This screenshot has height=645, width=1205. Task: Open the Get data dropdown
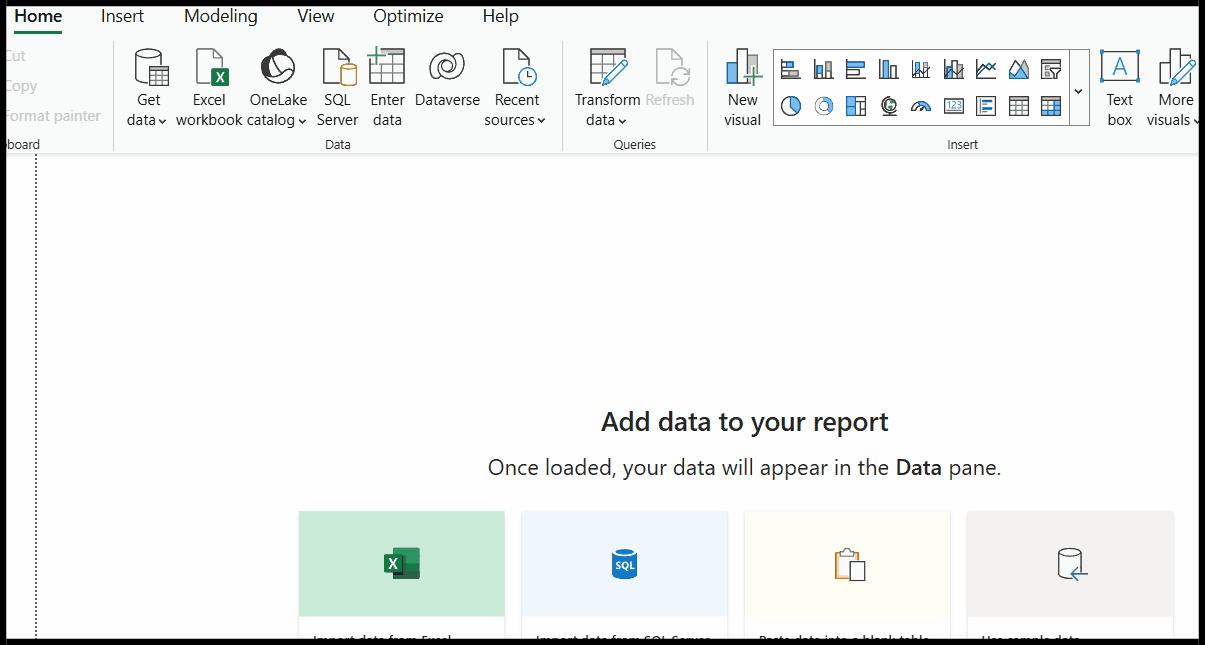(149, 85)
